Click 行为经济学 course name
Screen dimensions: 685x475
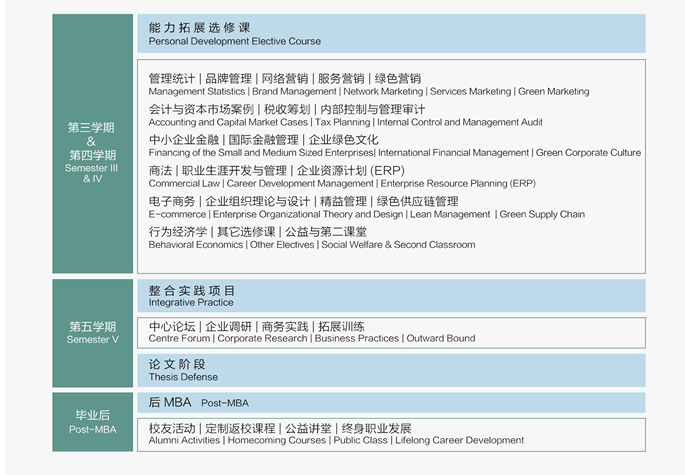177,232
